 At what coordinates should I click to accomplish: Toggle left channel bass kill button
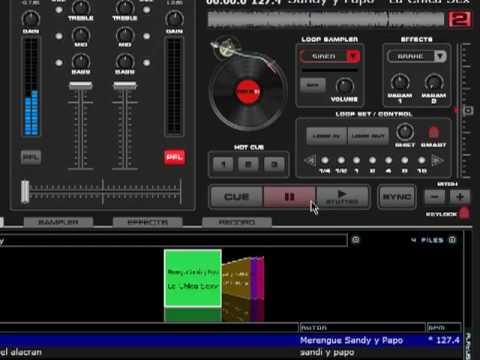point(59,63)
